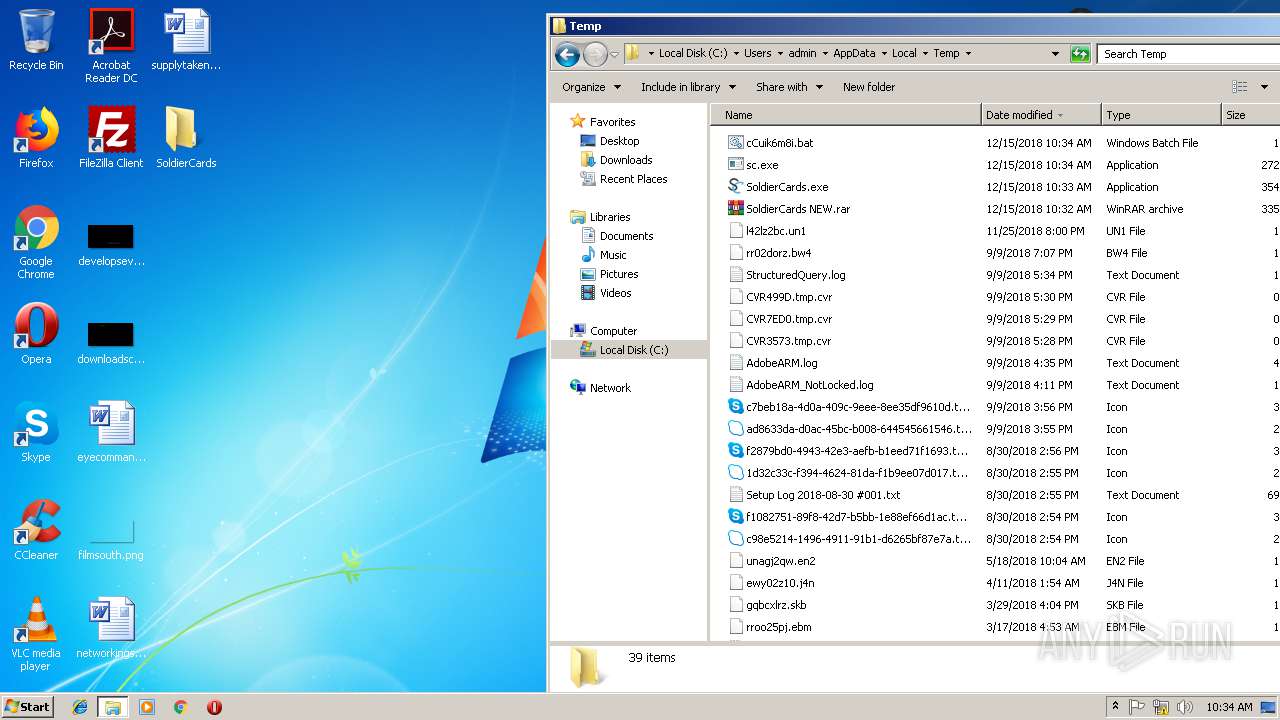The image size is (1280, 720).
Task: Open the Opera browser desktop icon
Action: pos(36,334)
